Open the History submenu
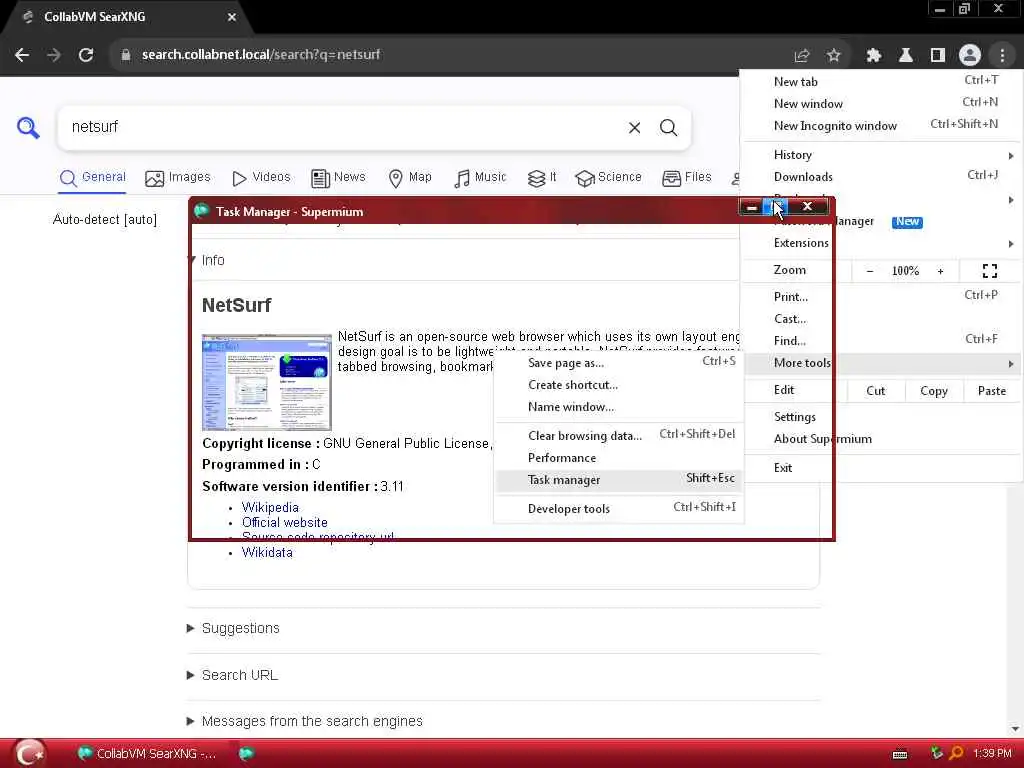This screenshot has width=1024, height=768. coord(881,155)
